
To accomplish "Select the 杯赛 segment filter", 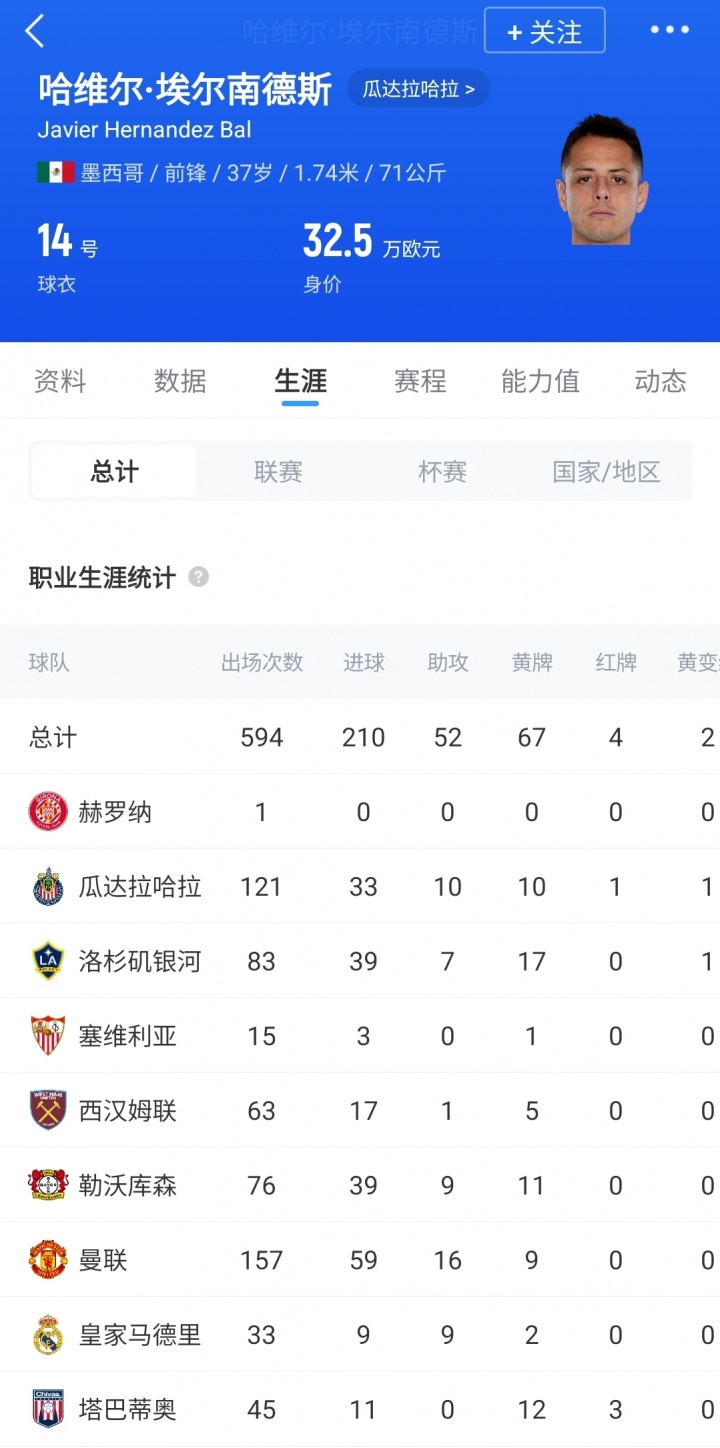I will coord(442,472).
